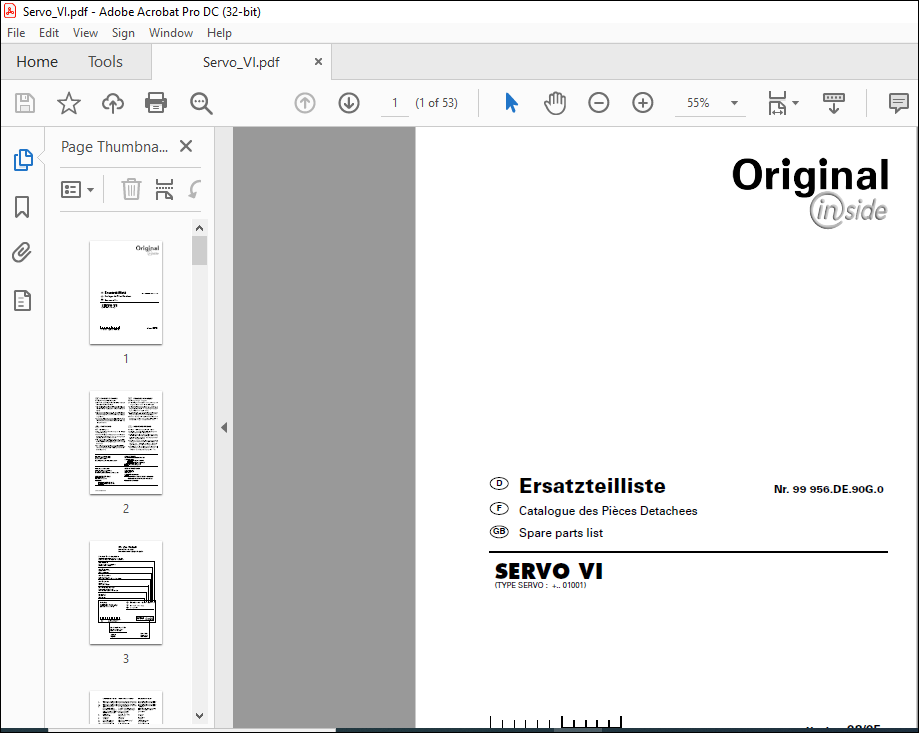Select page 1 thumbnail
This screenshot has width=919, height=733.
pyautogui.click(x=126, y=292)
